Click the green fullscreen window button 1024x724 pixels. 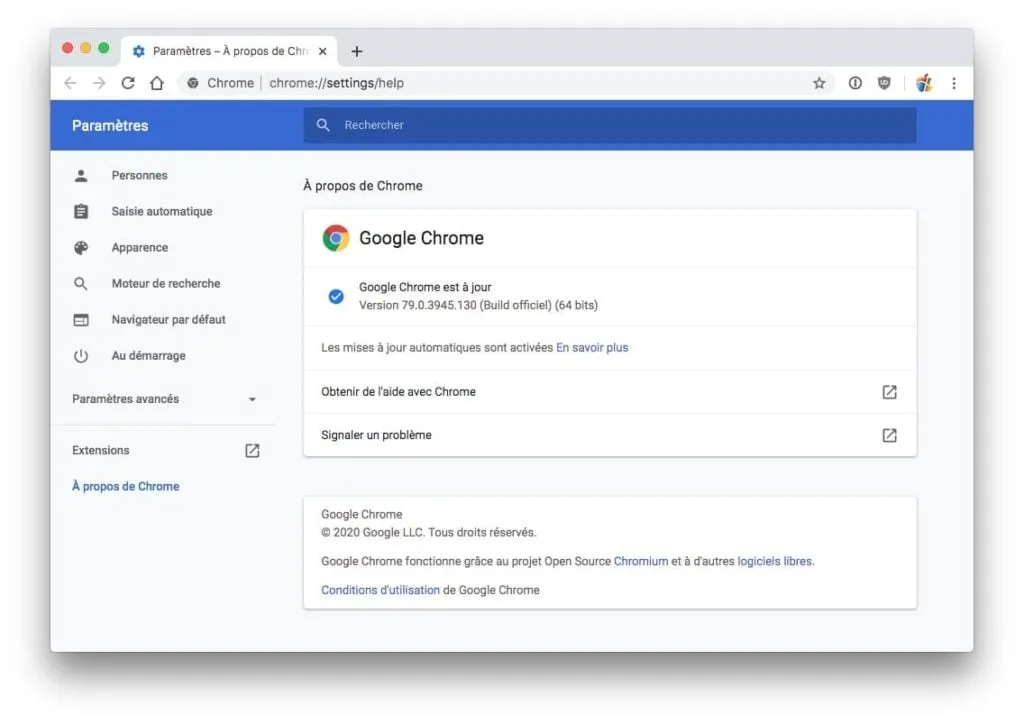[x=103, y=48]
